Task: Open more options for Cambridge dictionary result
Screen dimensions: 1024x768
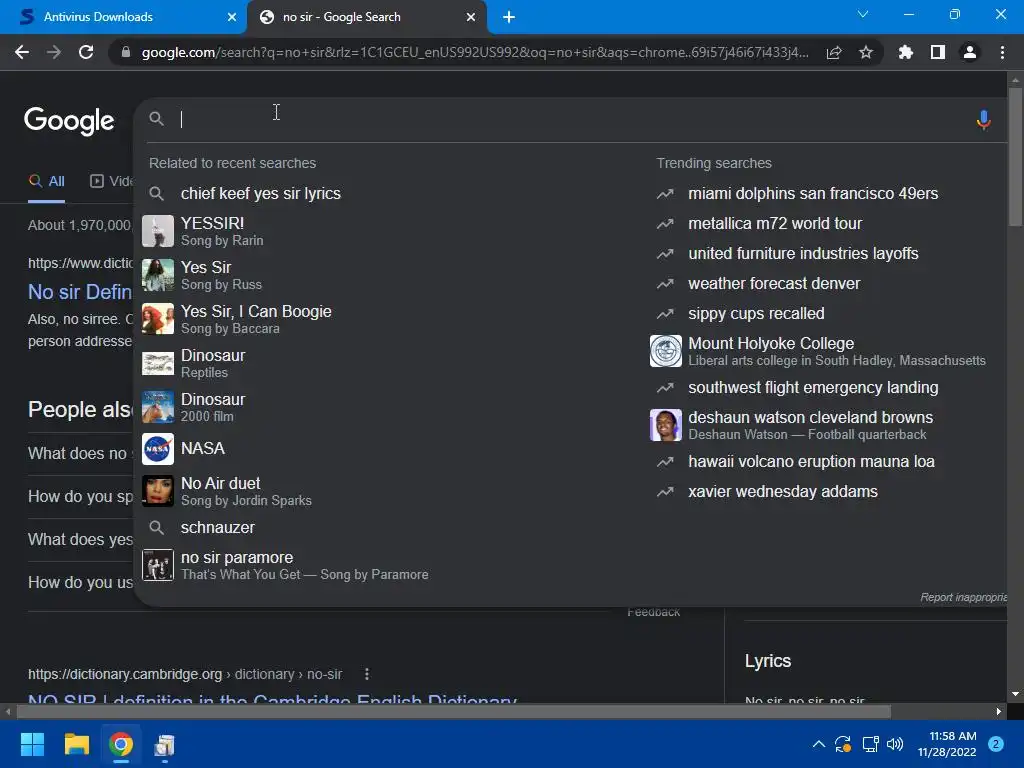Action: point(366,673)
